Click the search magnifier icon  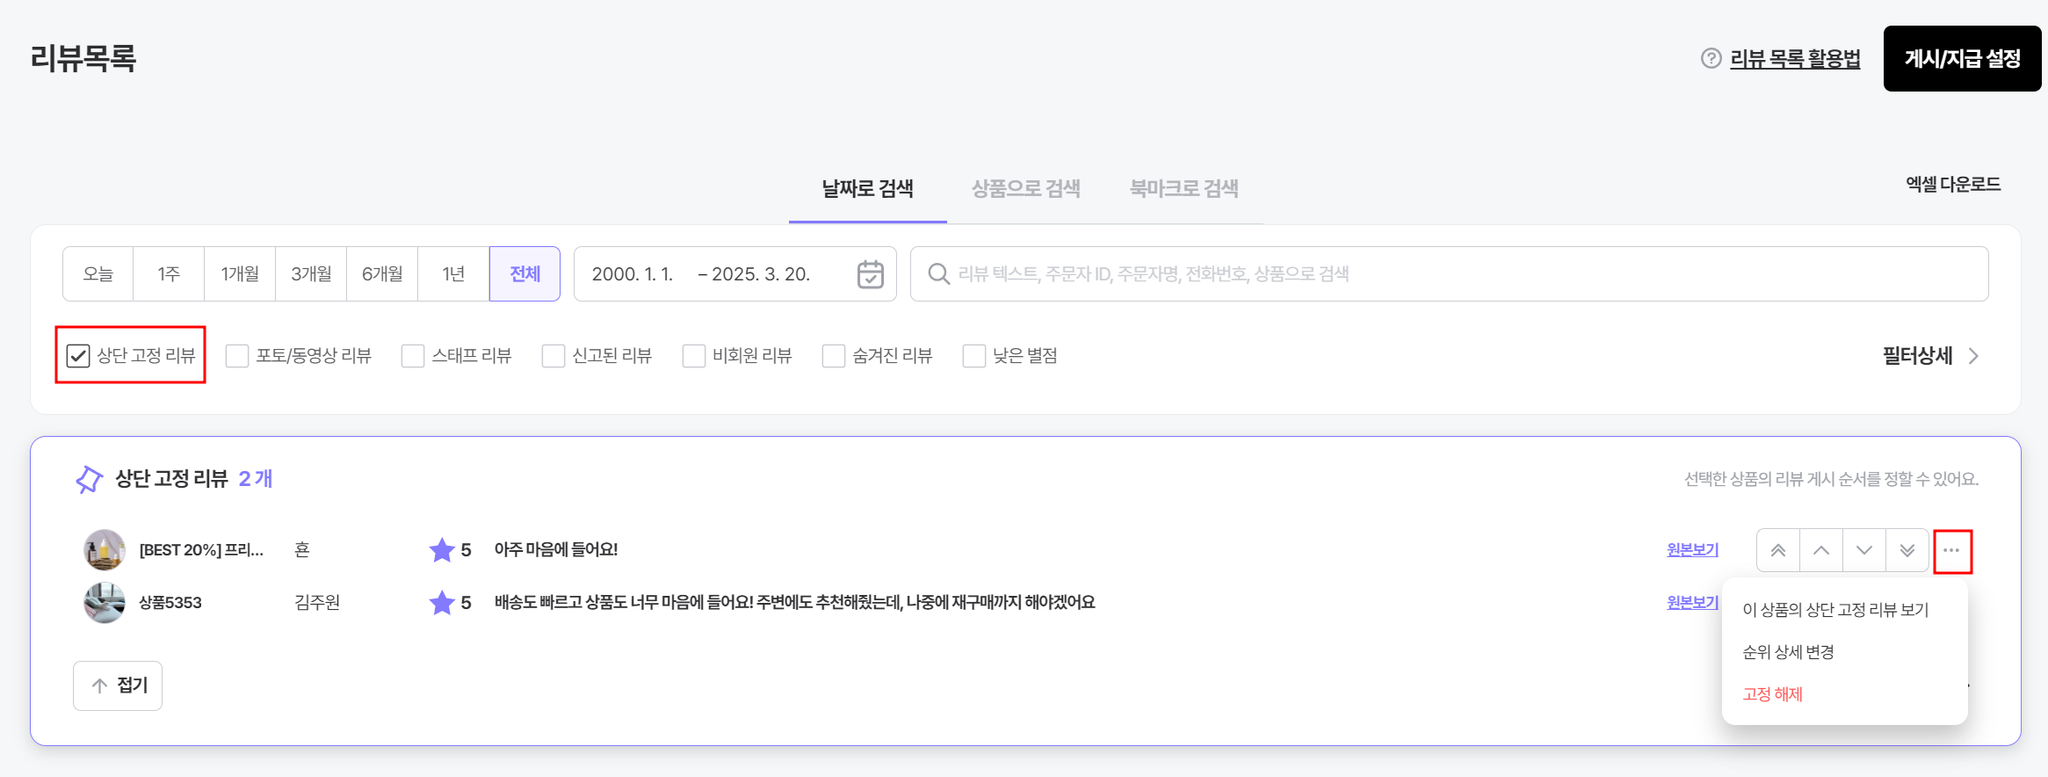938,274
